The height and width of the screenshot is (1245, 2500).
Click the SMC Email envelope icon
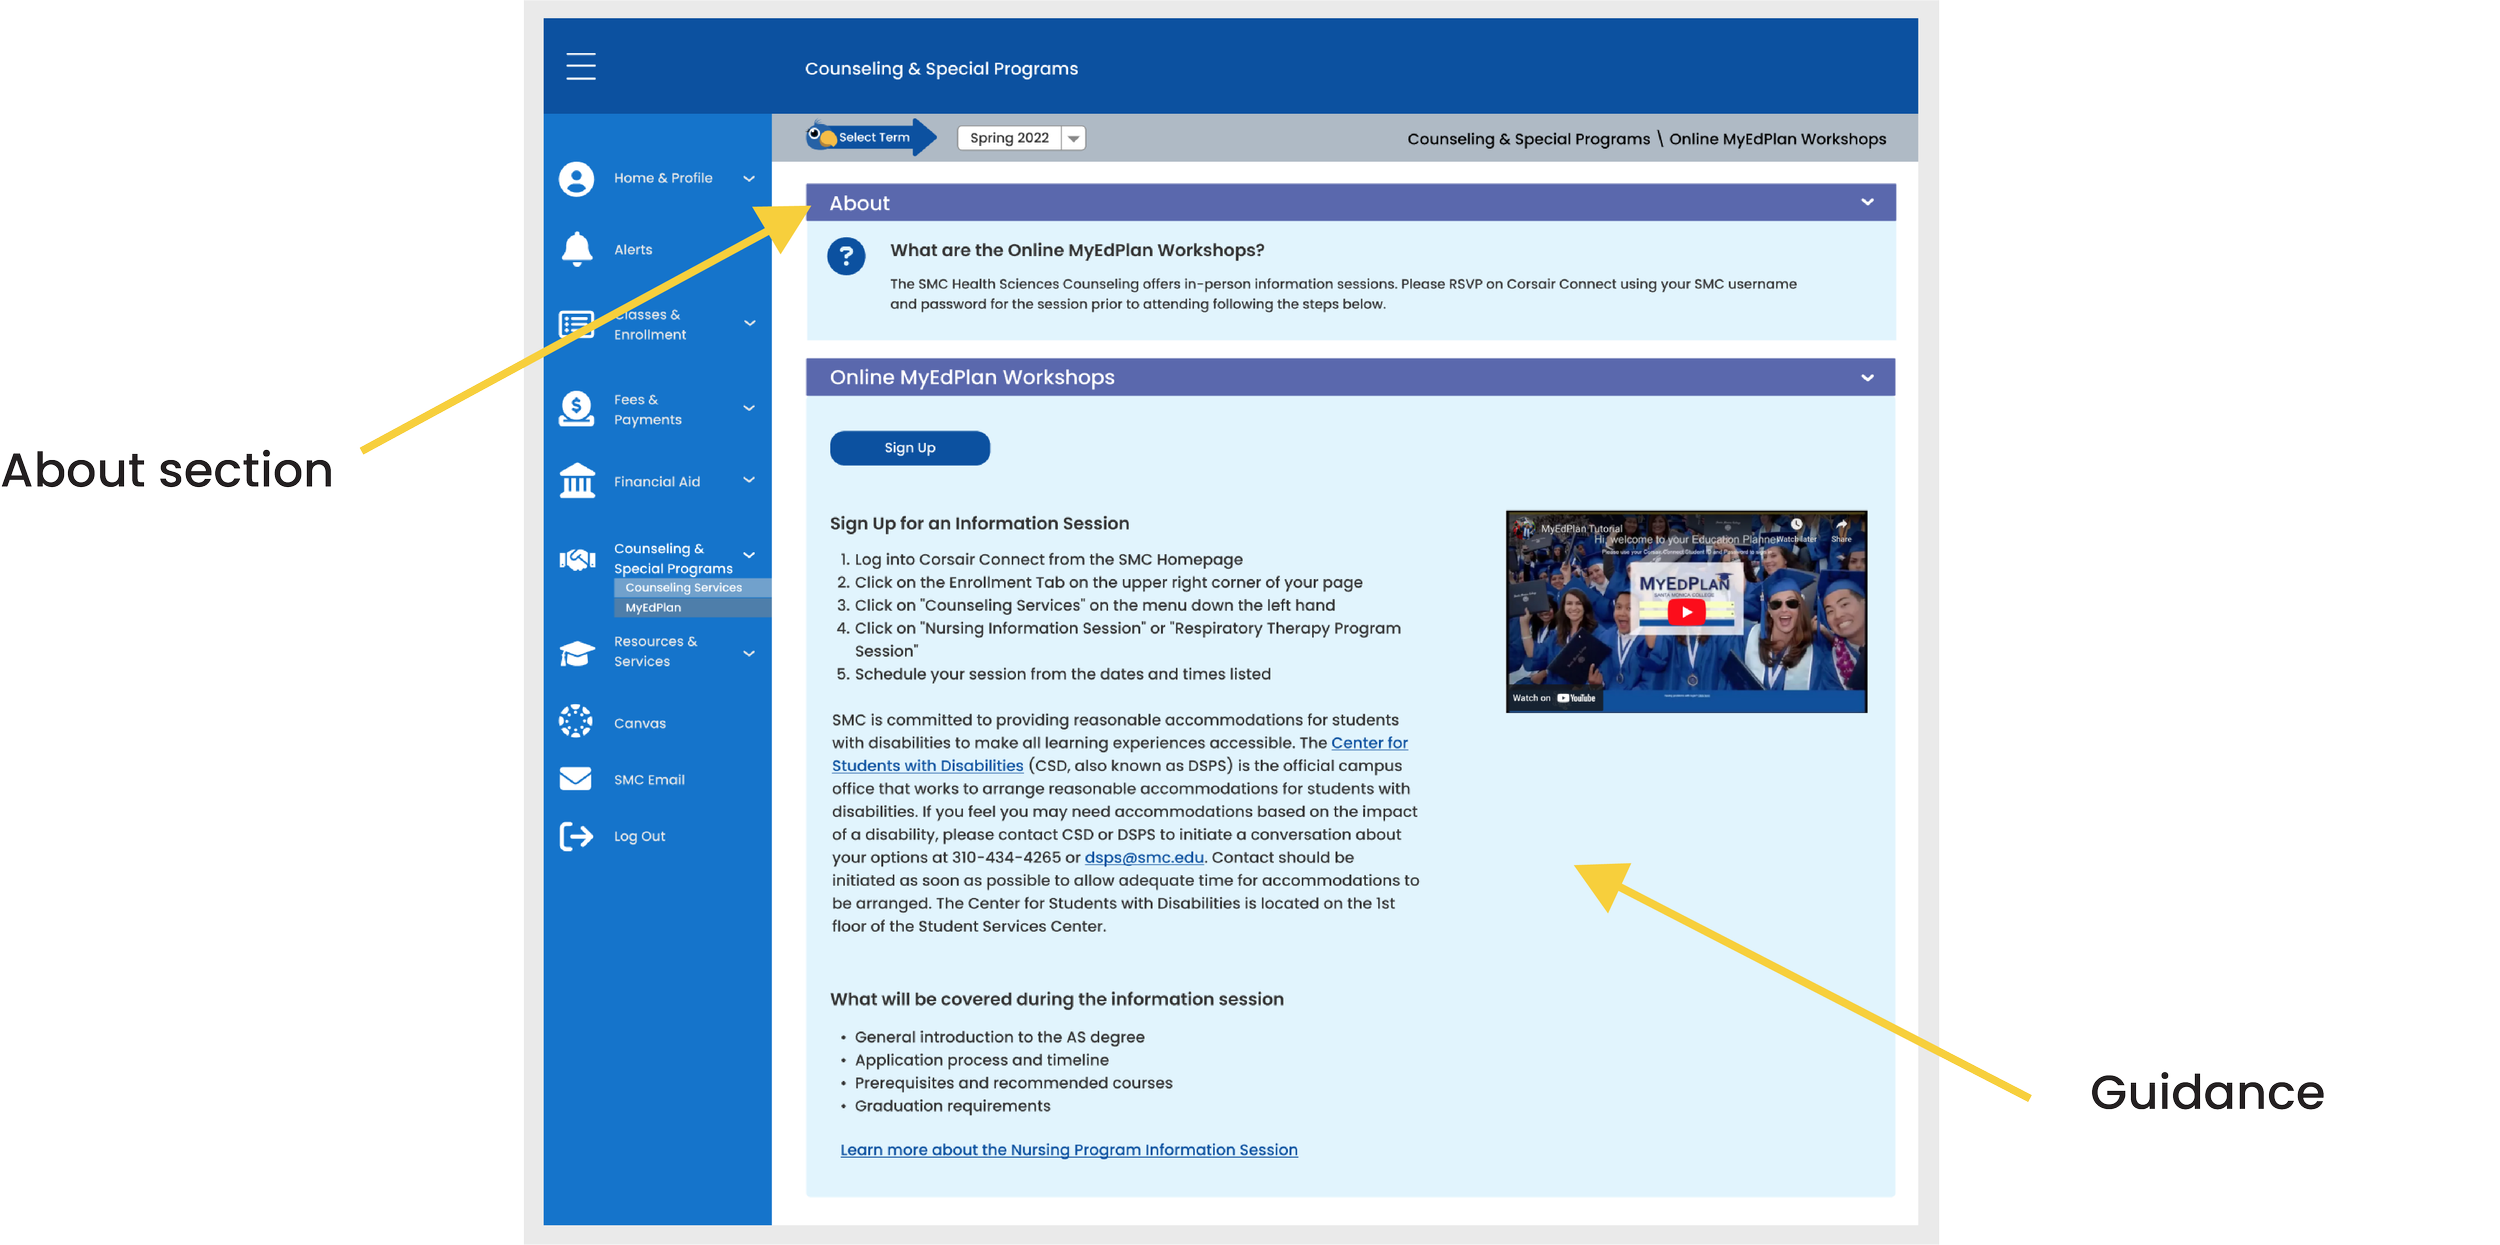(576, 779)
